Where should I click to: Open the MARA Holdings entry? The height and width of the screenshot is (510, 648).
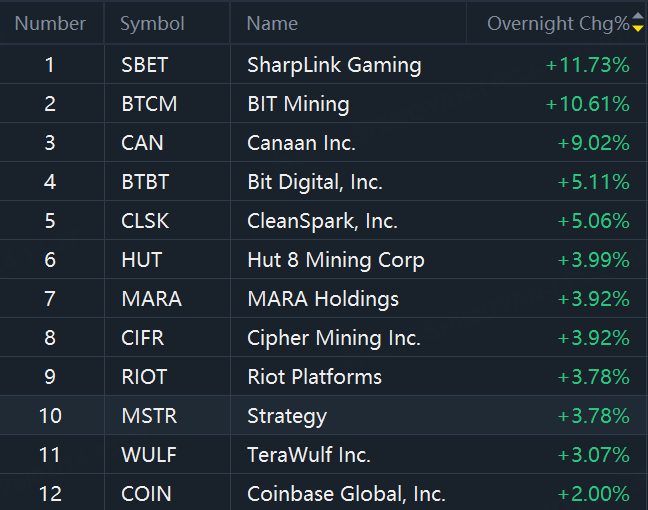323,299
